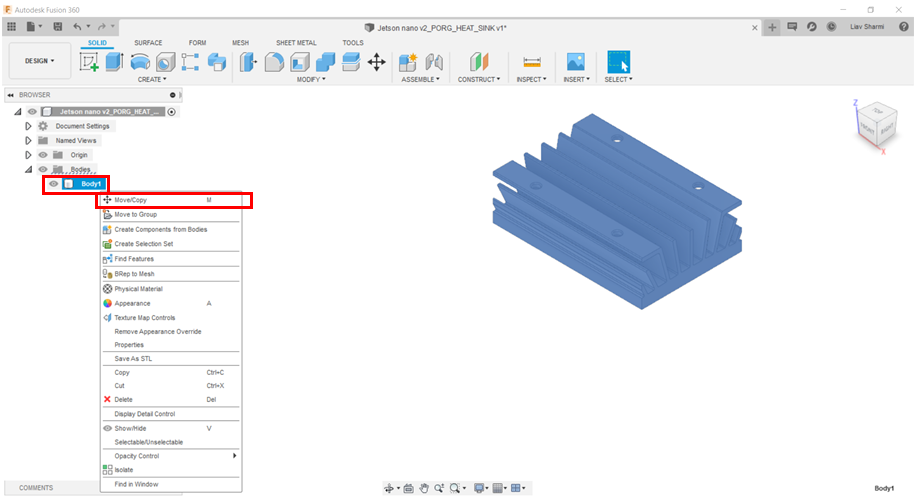917x497 pixels.
Task: Switch to the MESH tab
Action: [x=240, y=43]
